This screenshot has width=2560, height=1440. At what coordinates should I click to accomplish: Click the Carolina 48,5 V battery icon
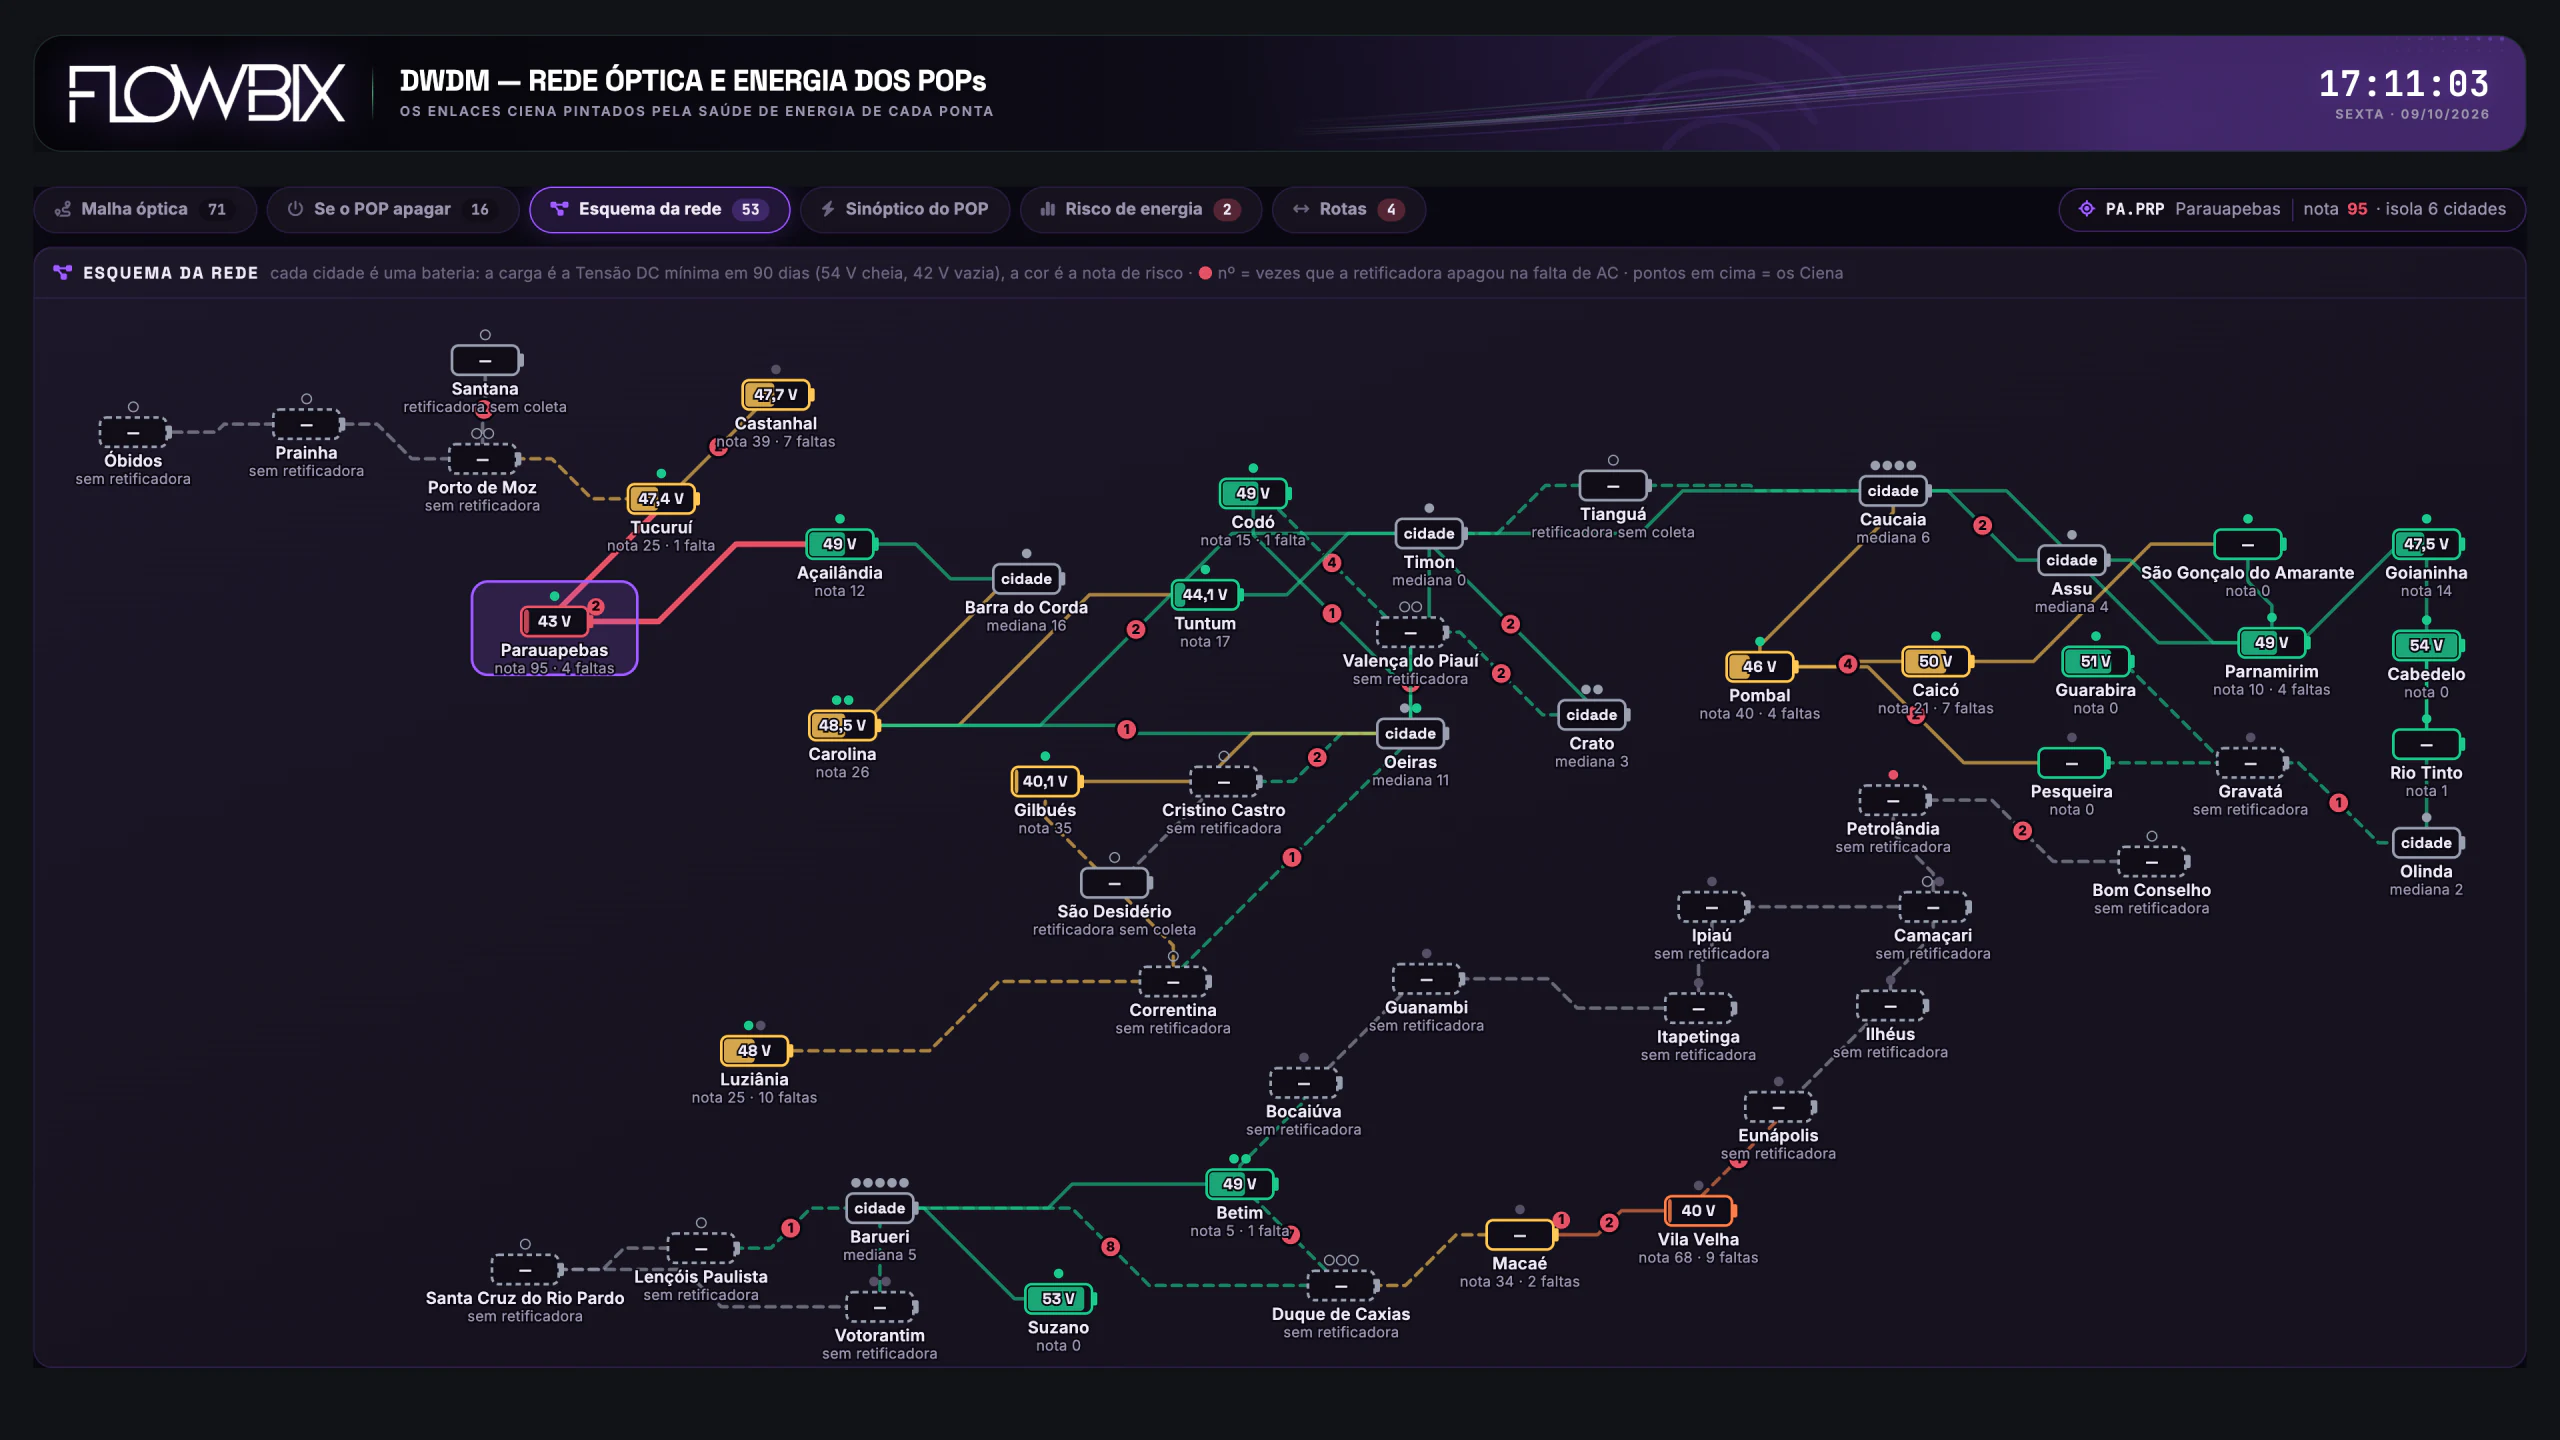click(x=842, y=725)
